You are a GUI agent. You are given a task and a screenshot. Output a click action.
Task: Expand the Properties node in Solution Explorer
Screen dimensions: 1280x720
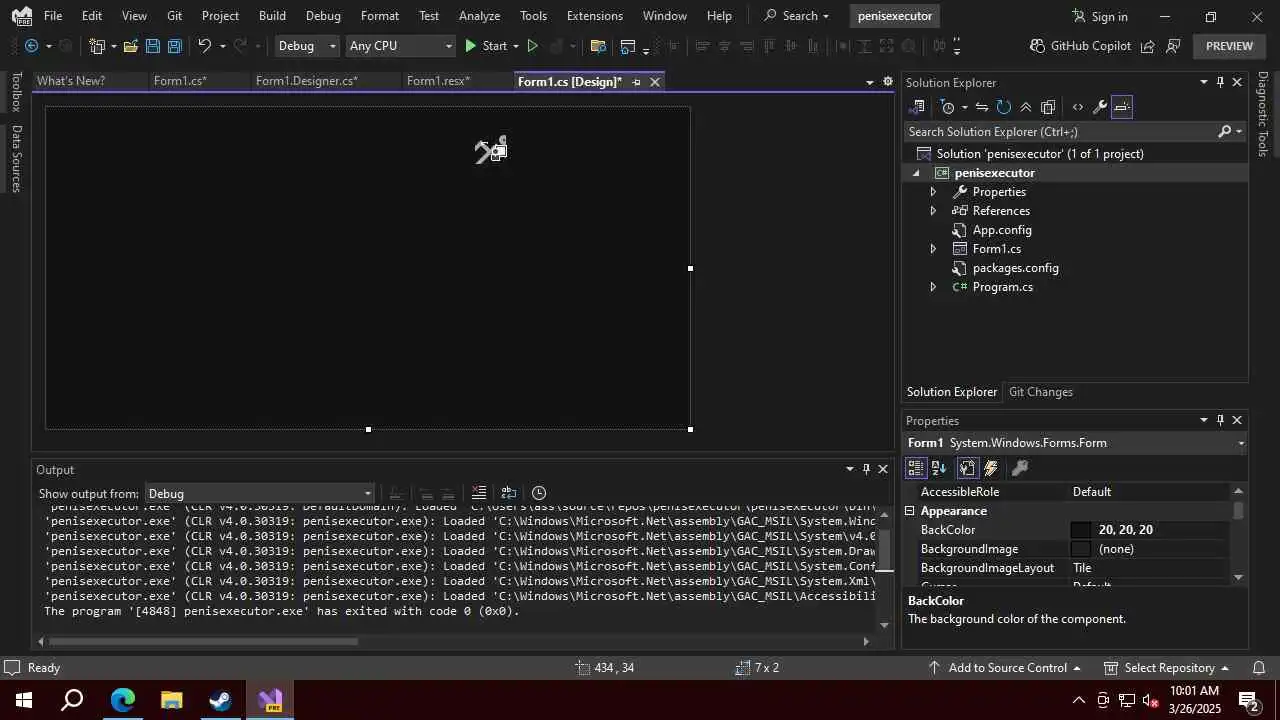coord(933,192)
